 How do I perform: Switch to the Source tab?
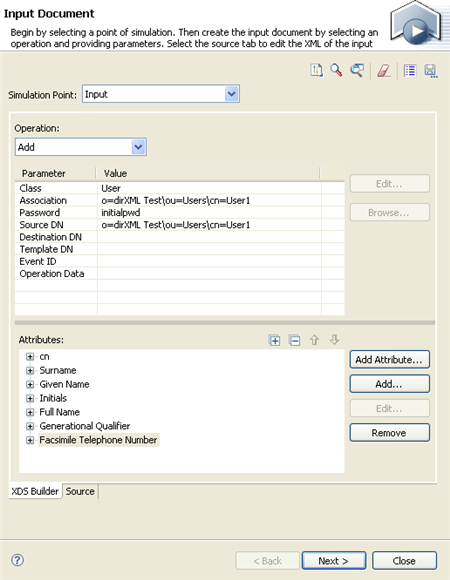[x=80, y=491]
